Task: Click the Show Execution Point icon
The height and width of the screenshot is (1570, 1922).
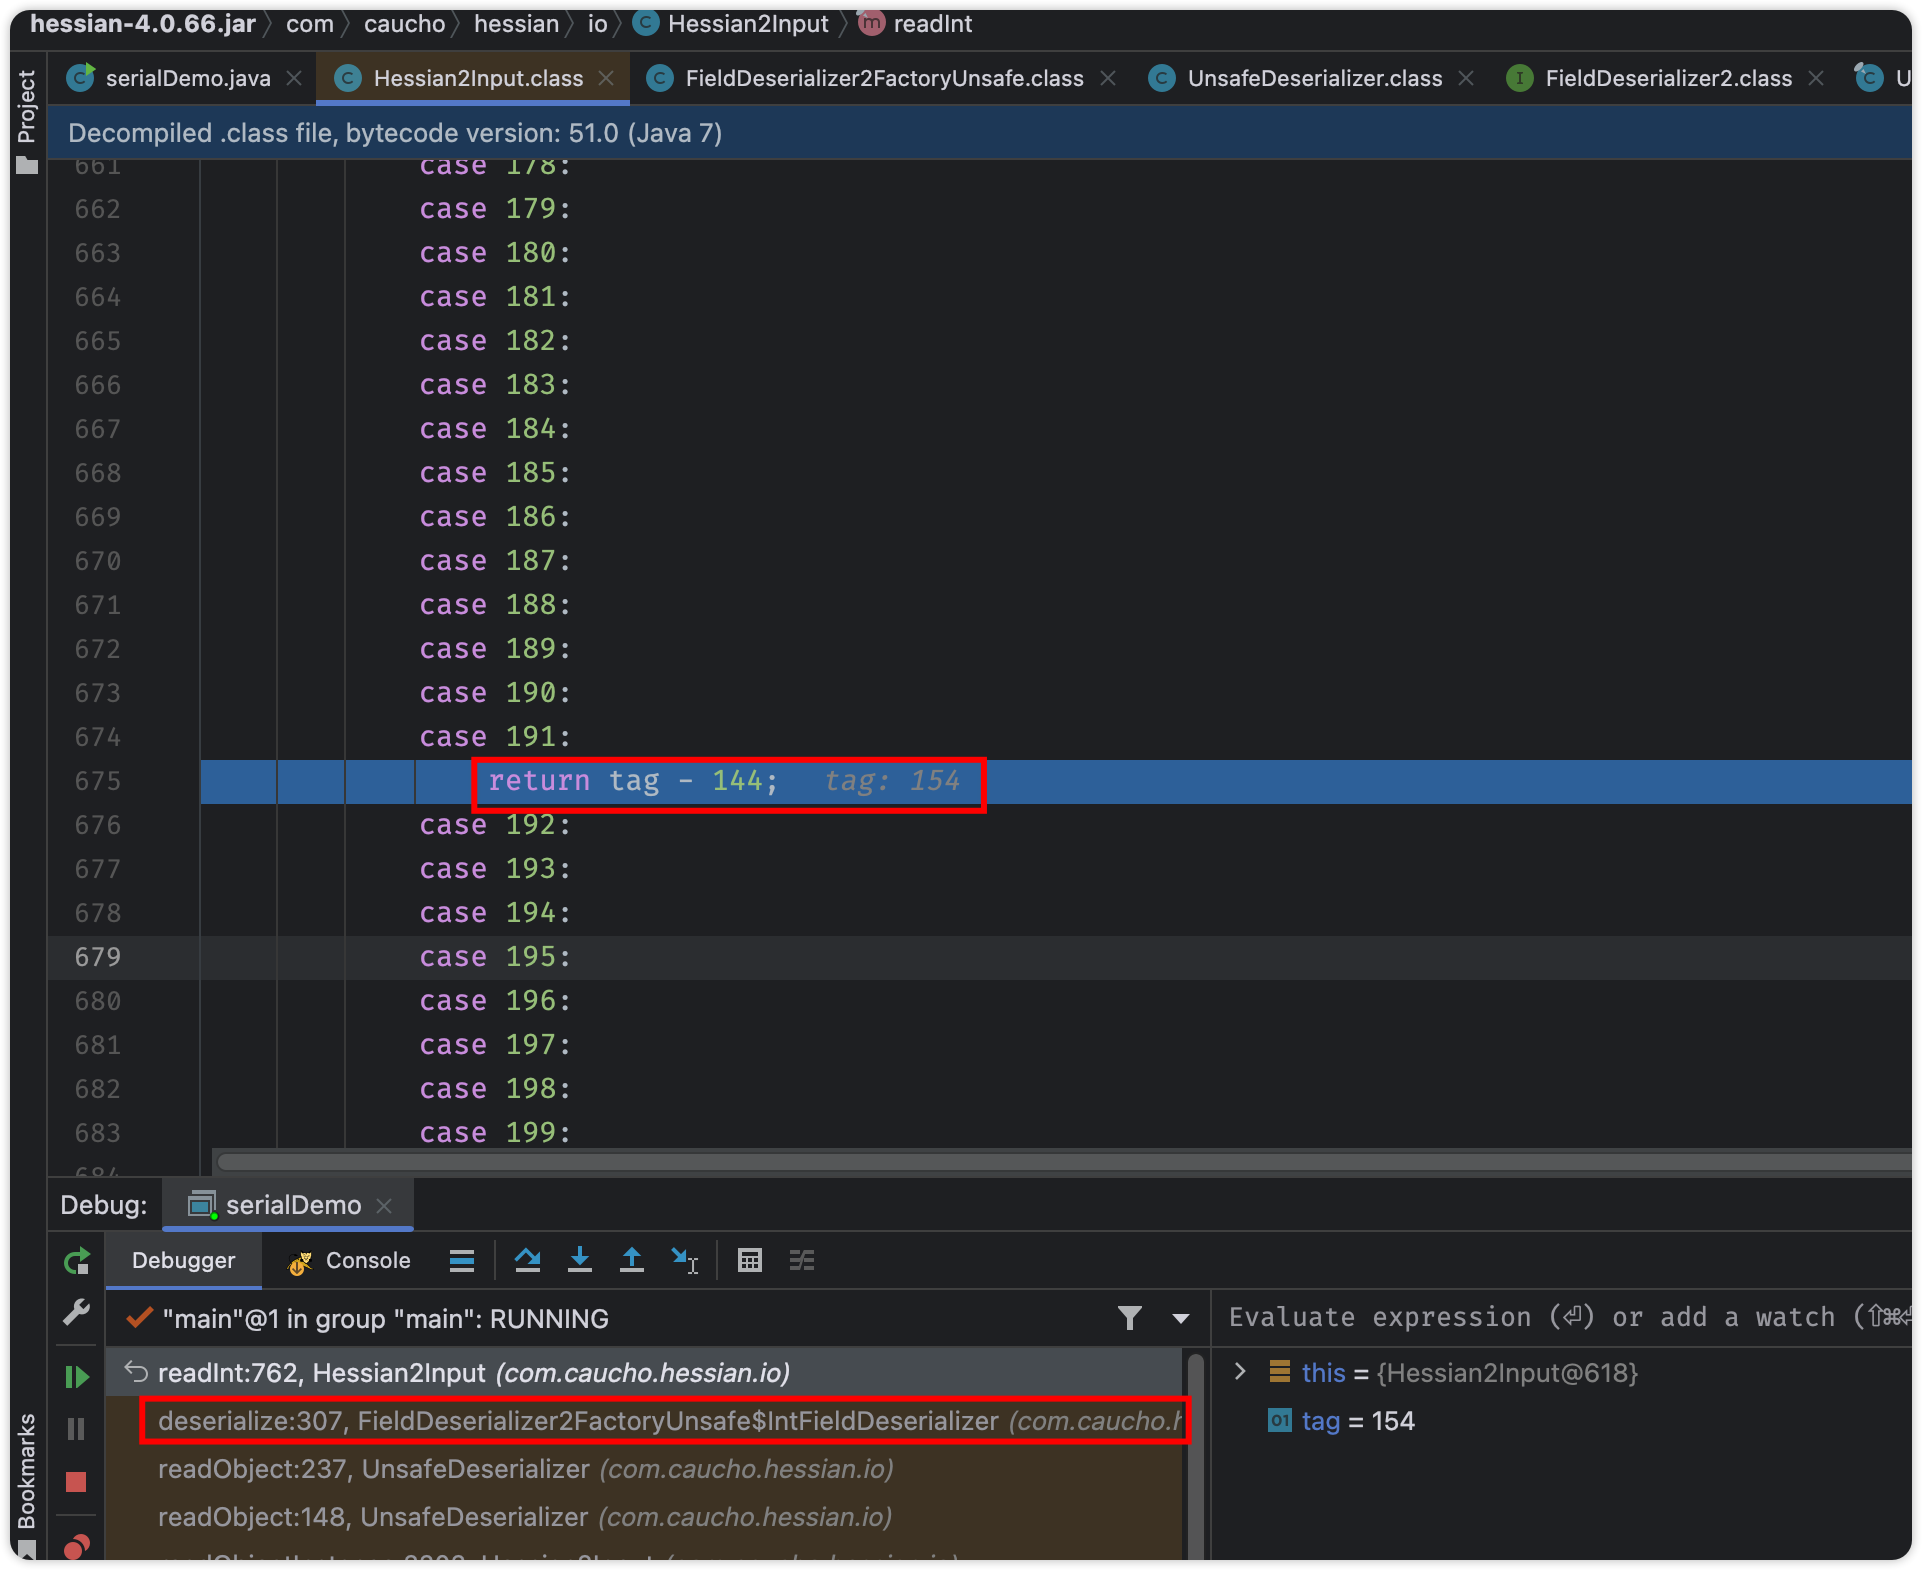Action: 462,1260
